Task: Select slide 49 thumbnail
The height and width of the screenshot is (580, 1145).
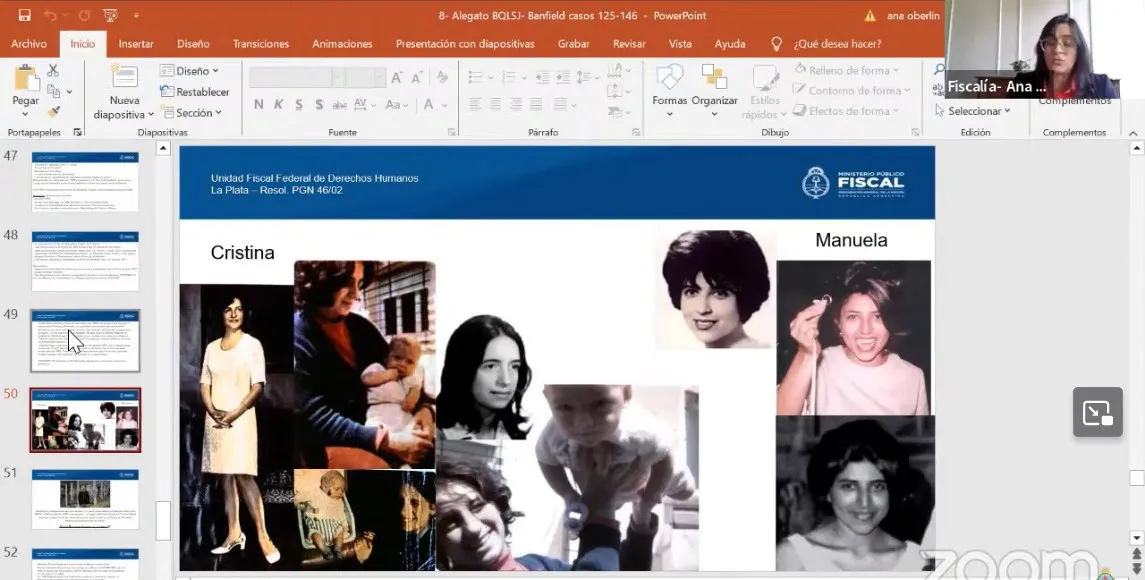Action: (x=85, y=340)
